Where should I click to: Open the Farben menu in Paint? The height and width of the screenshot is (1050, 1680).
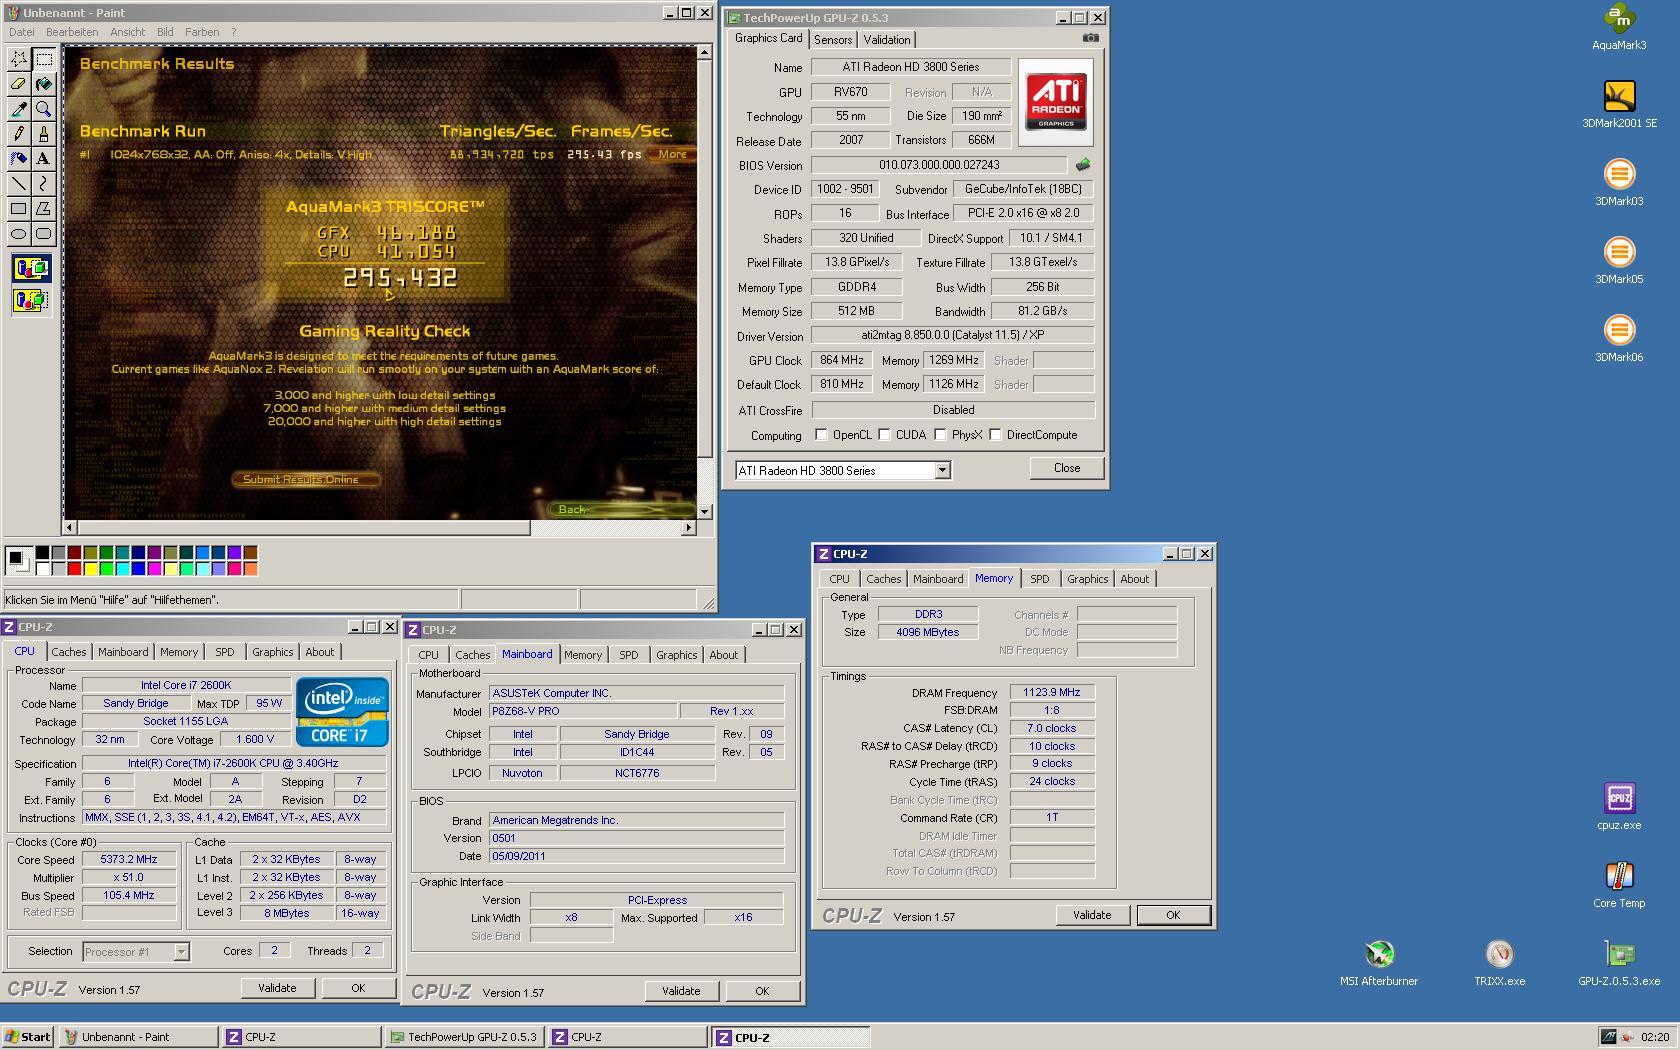click(202, 32)
